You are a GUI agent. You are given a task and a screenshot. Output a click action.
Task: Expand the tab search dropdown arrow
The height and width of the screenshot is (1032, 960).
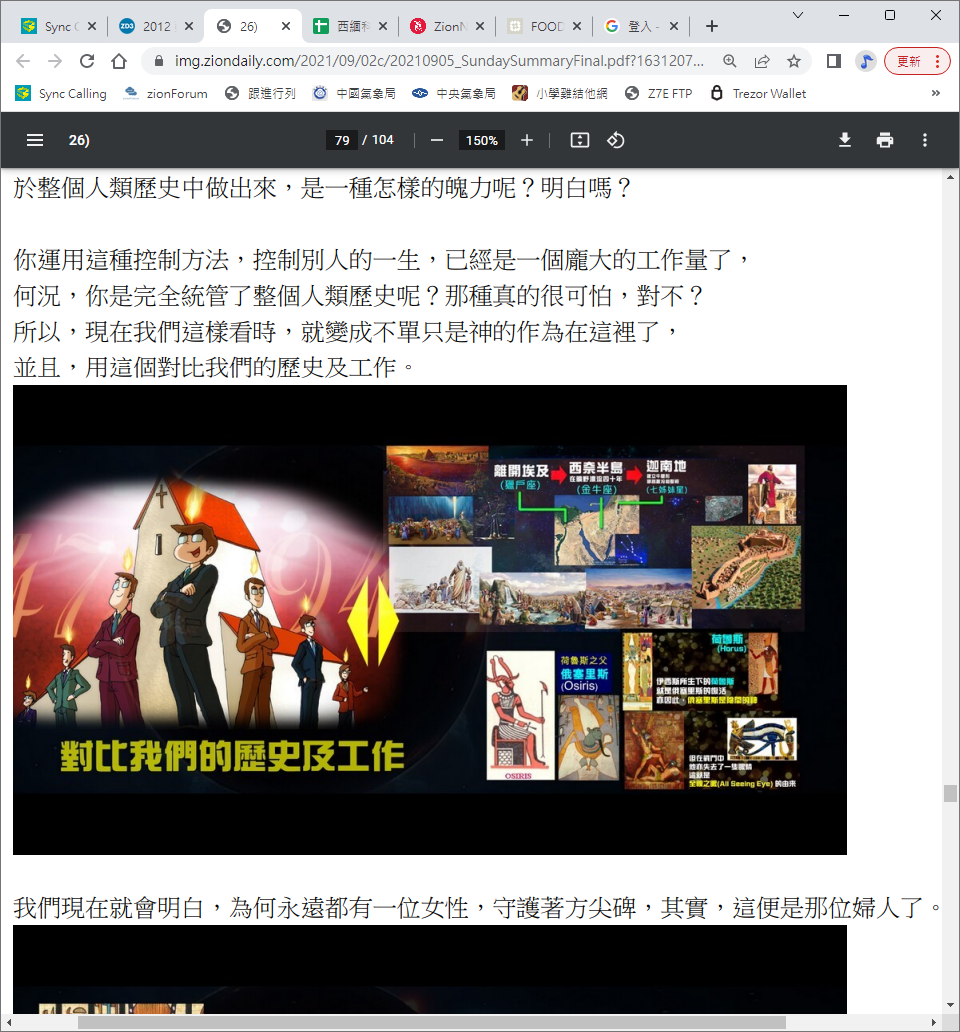coord(797,14)
